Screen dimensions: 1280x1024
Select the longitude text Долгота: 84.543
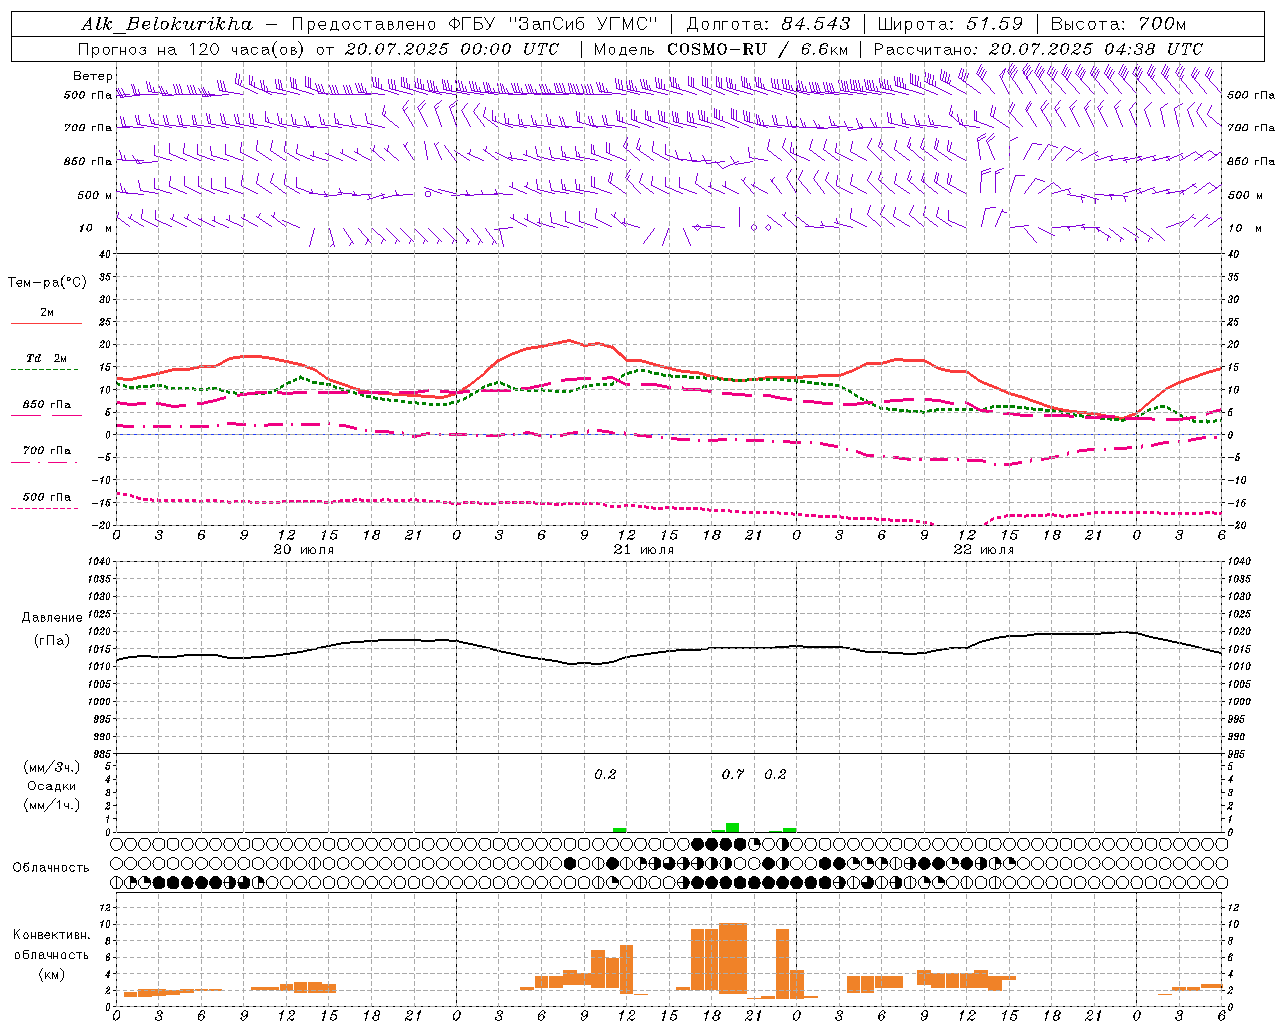click(769, 24)
